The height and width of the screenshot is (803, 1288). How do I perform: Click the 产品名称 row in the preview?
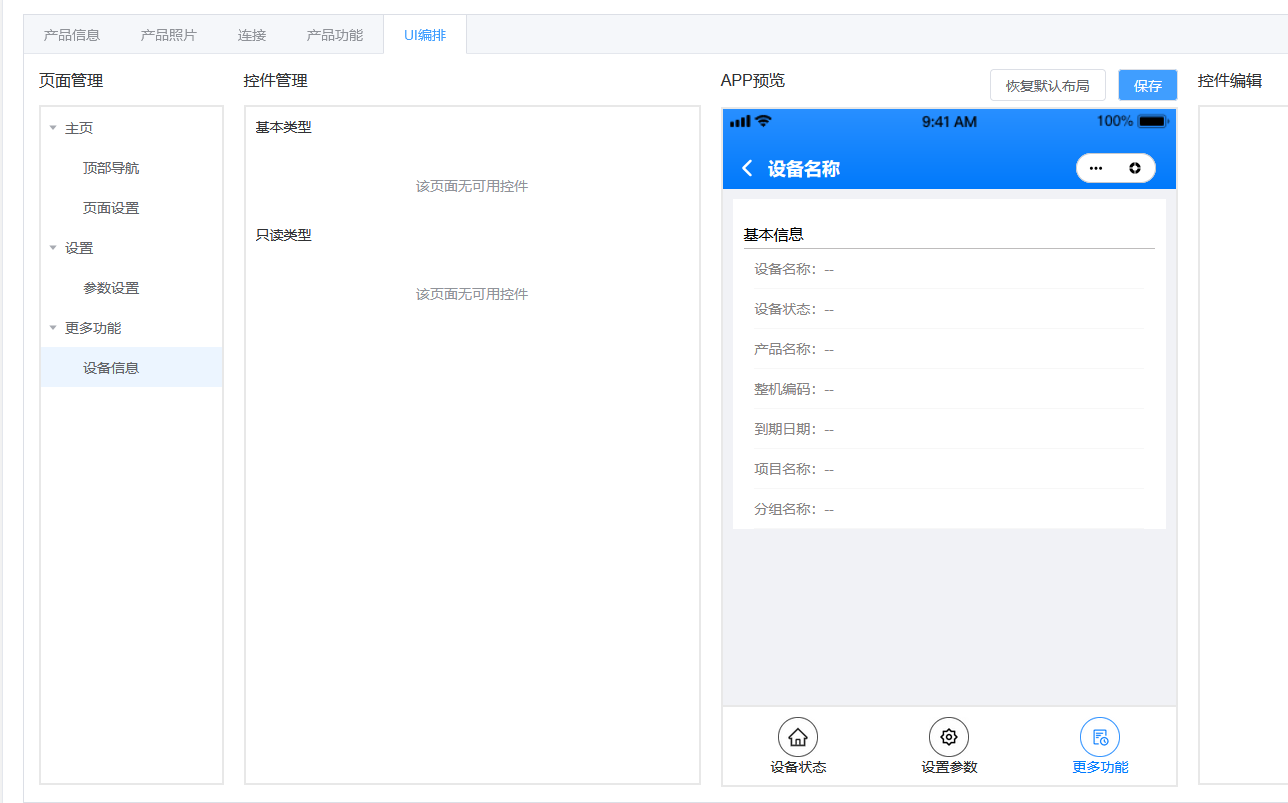949,349
